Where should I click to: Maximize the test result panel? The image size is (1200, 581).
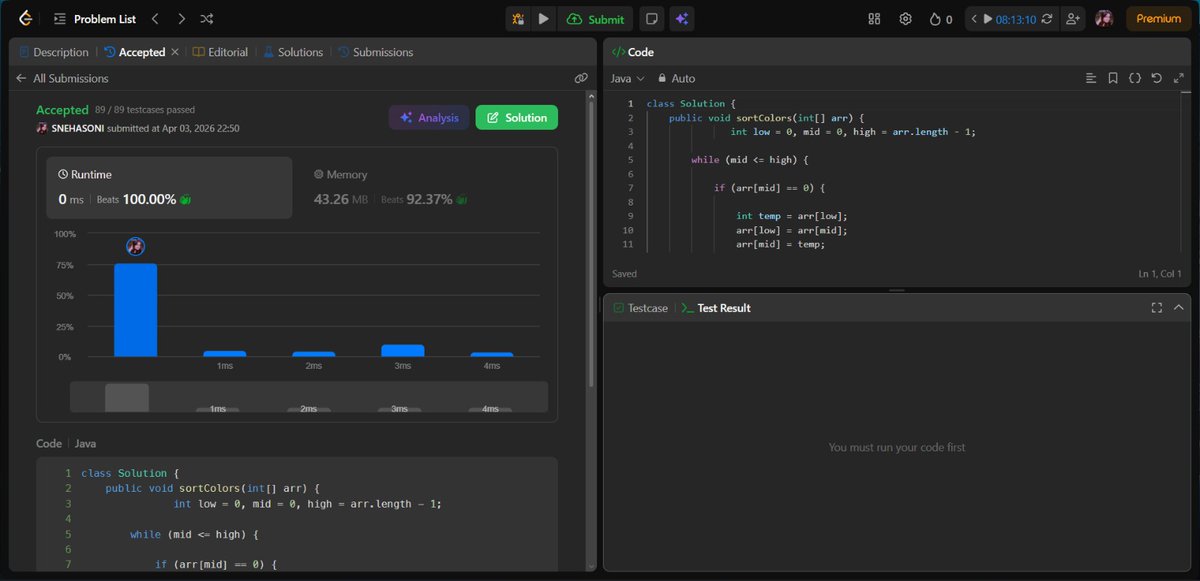click(x=1157, y=308)
